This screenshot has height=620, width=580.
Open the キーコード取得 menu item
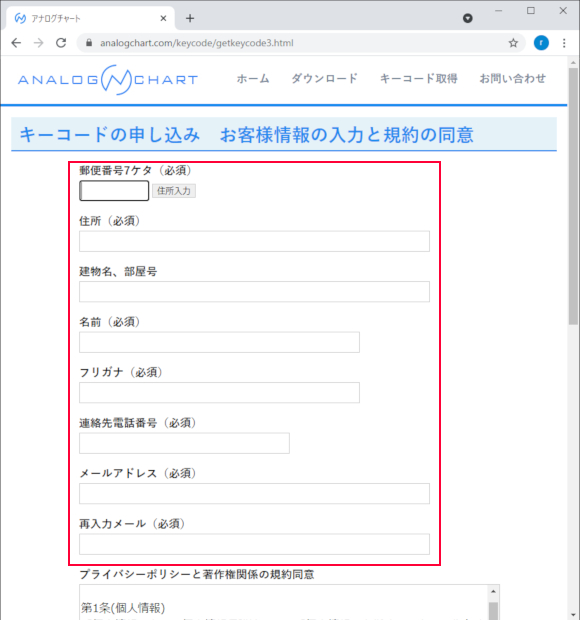[x=419, y=79]
